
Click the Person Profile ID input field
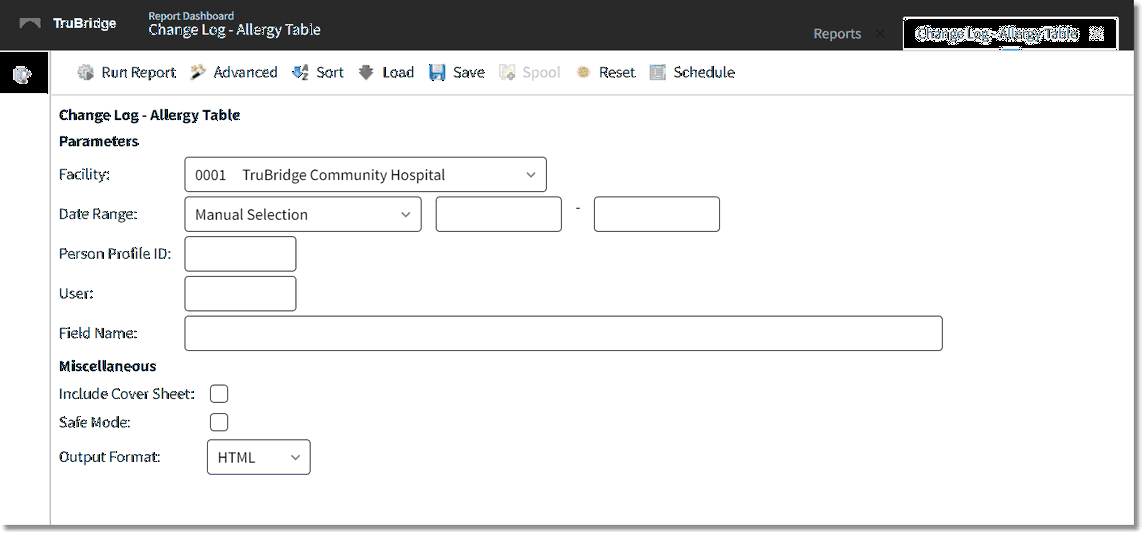pos(240,254)
